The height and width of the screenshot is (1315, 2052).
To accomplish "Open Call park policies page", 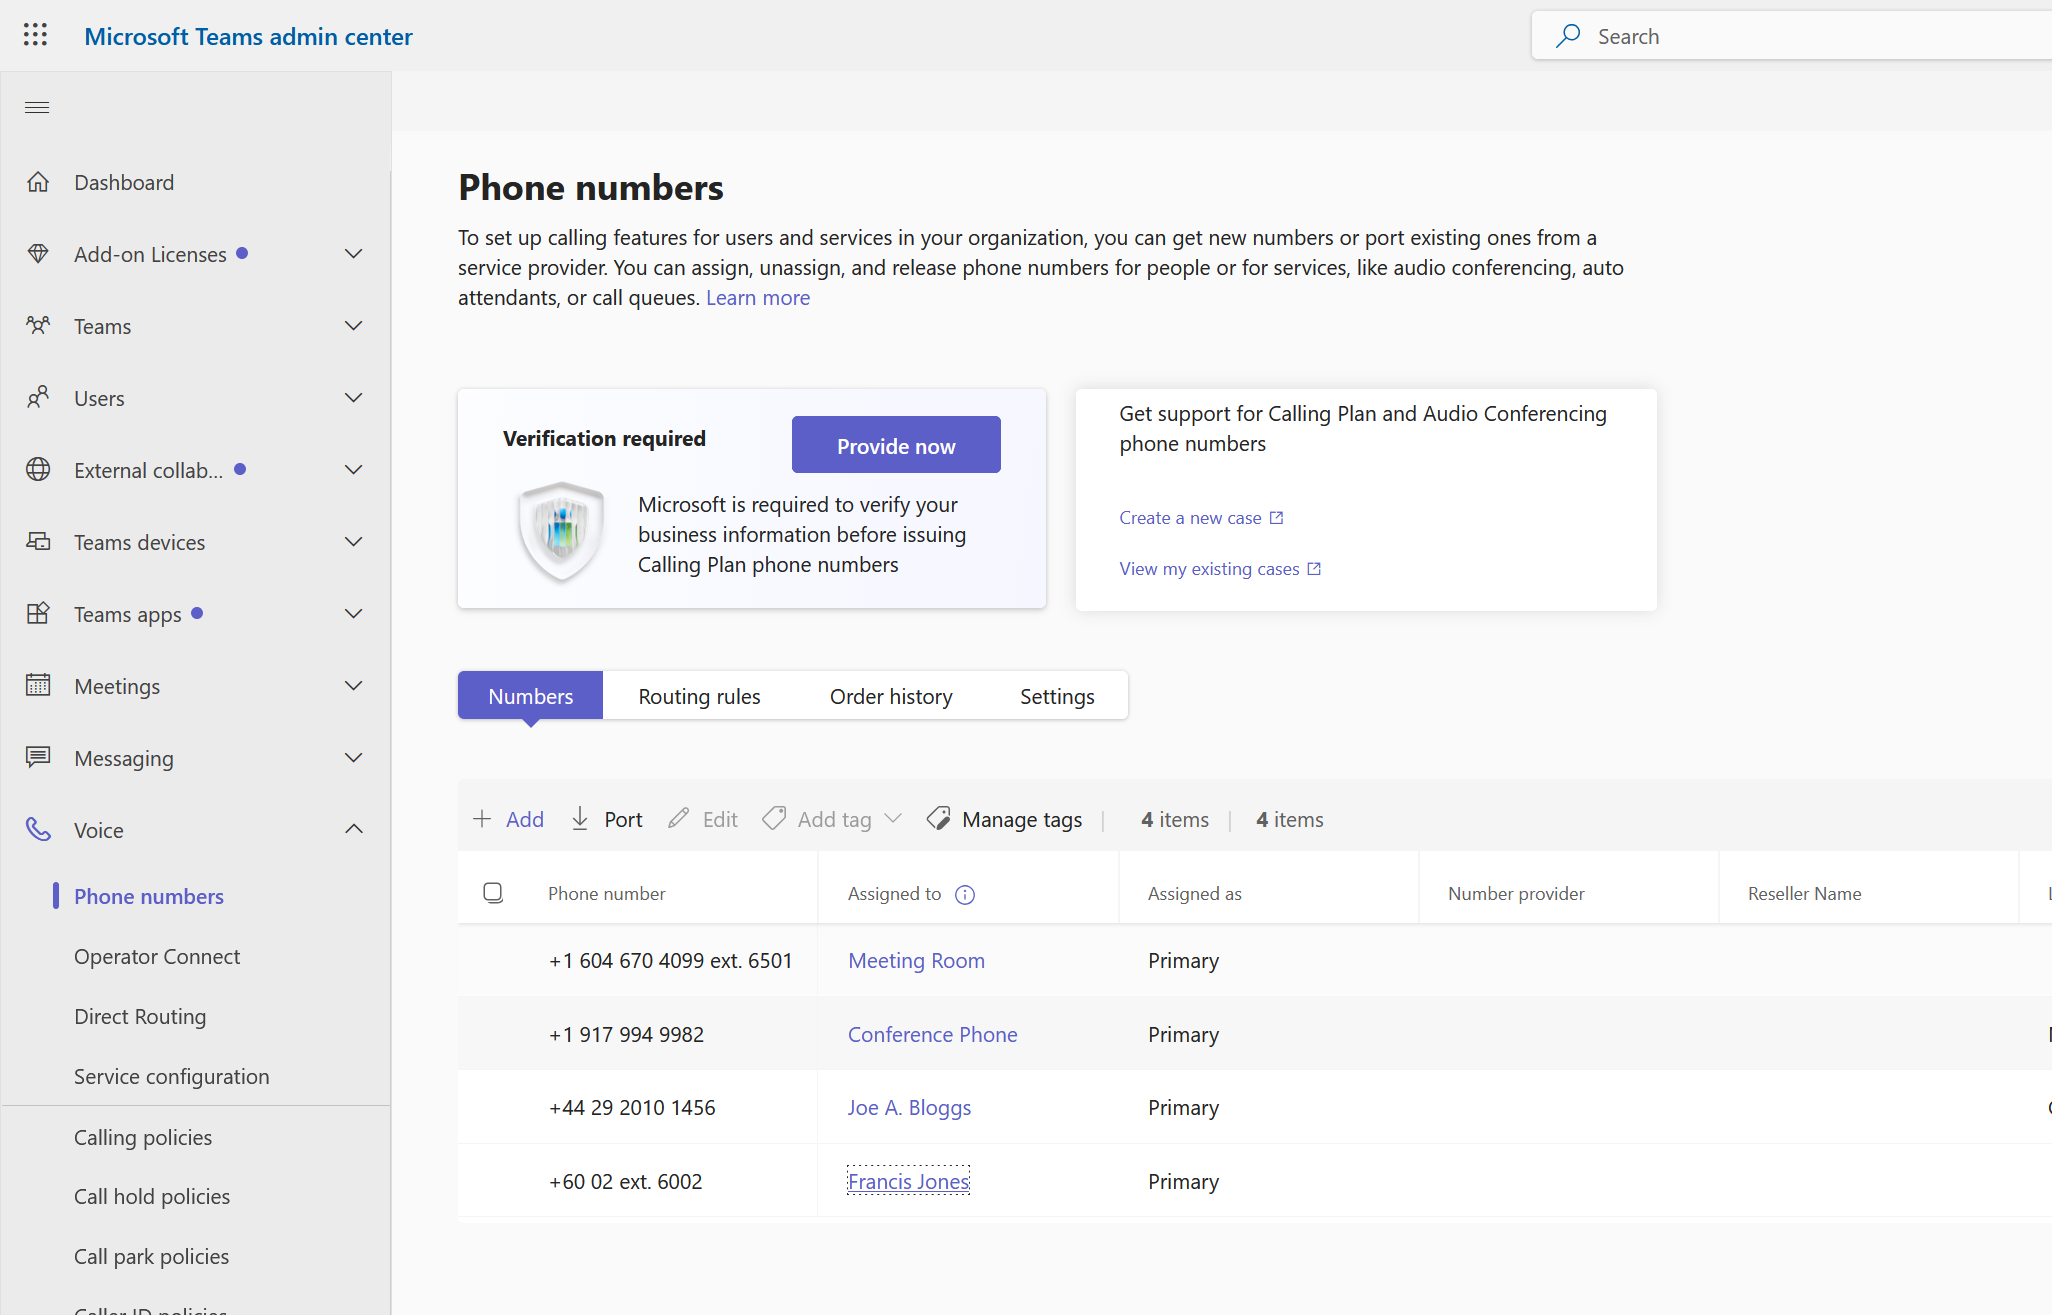I will 151,1256.
